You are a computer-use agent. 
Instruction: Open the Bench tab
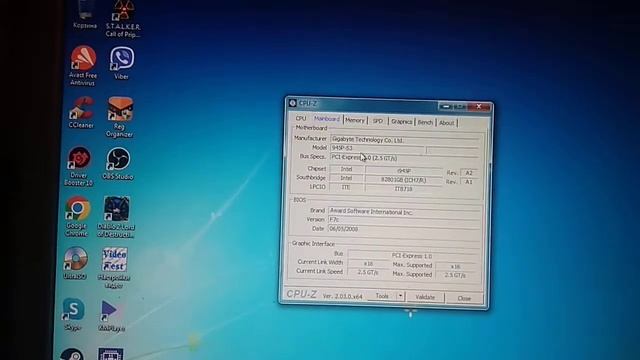click(425, 122)
